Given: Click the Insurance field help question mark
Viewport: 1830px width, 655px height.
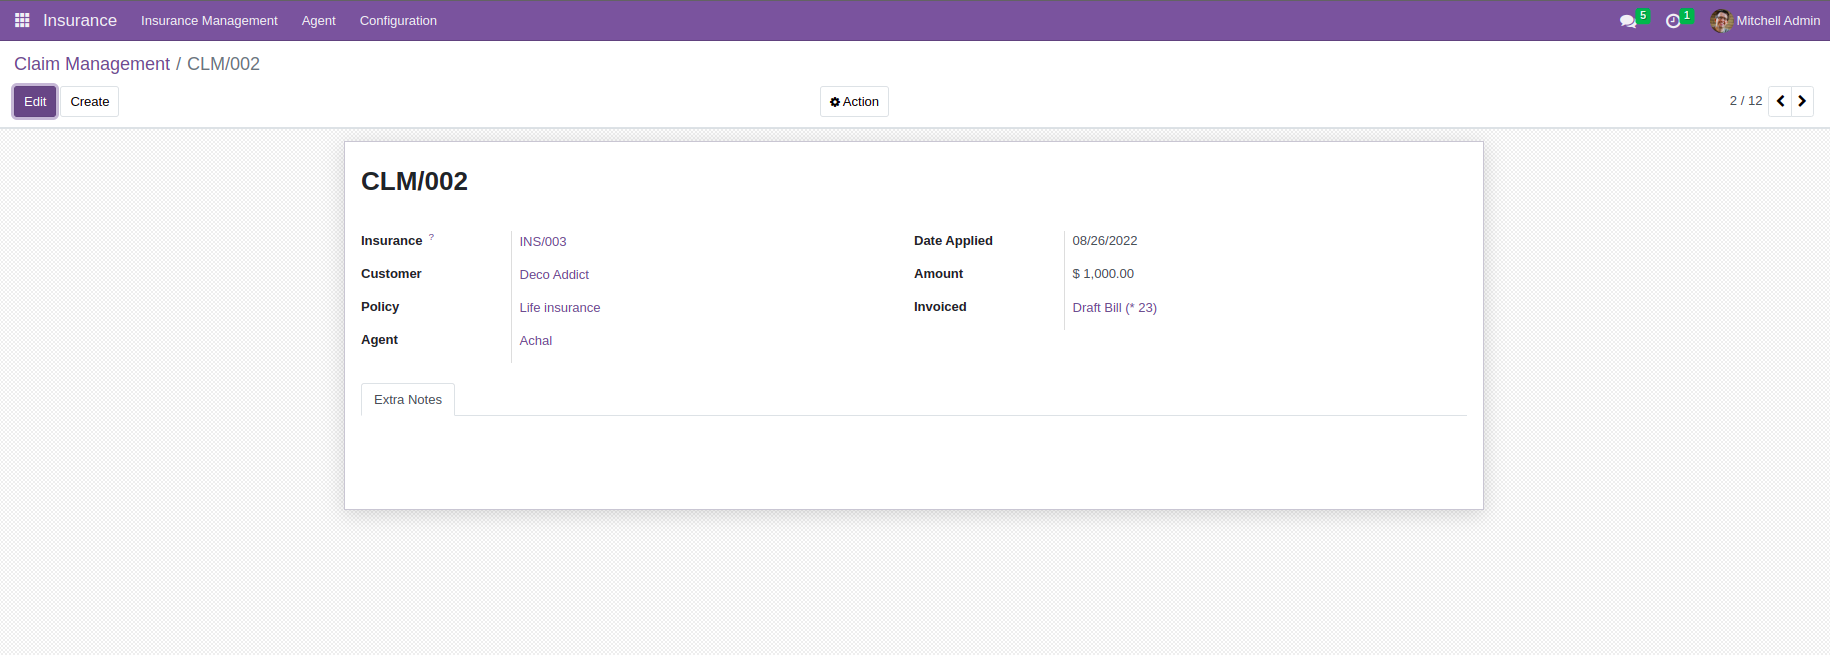Looking at the screenshot, I should coord(432,237).
